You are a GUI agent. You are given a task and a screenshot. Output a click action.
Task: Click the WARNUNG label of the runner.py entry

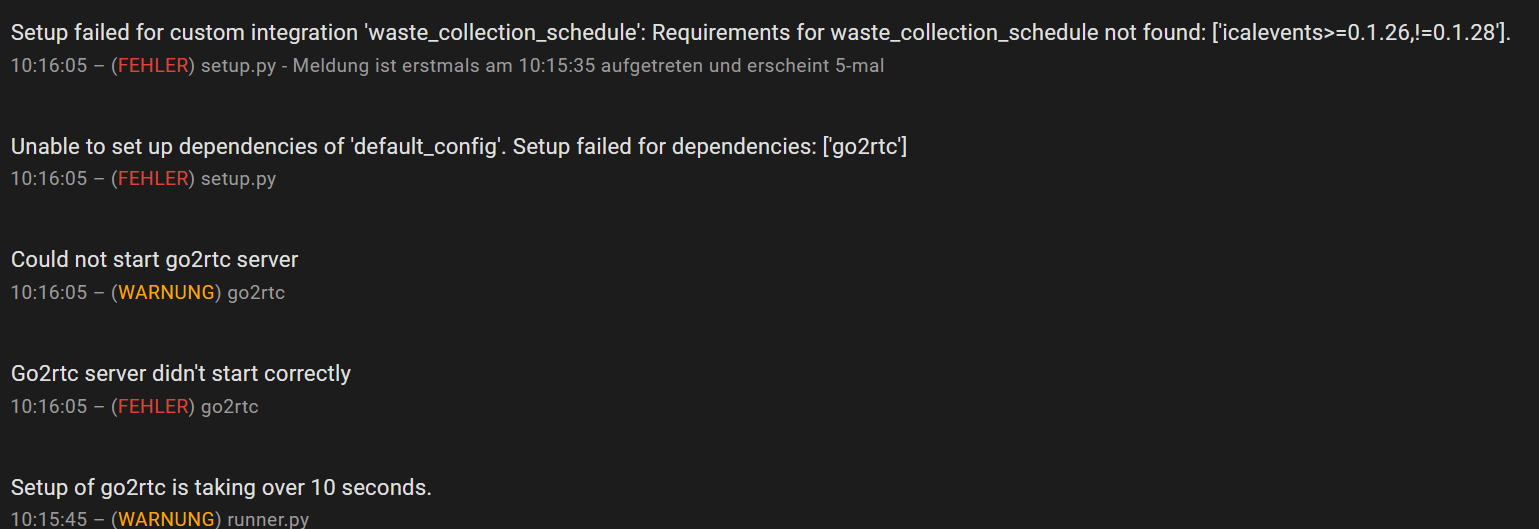[x=166, y=520]
